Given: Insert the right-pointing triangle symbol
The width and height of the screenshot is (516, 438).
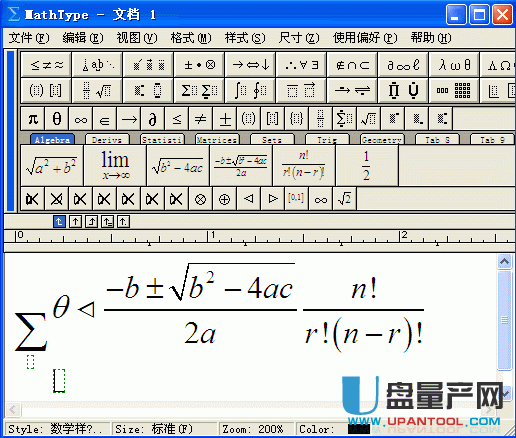Looking at the screenshot, I should pos(272,199).
